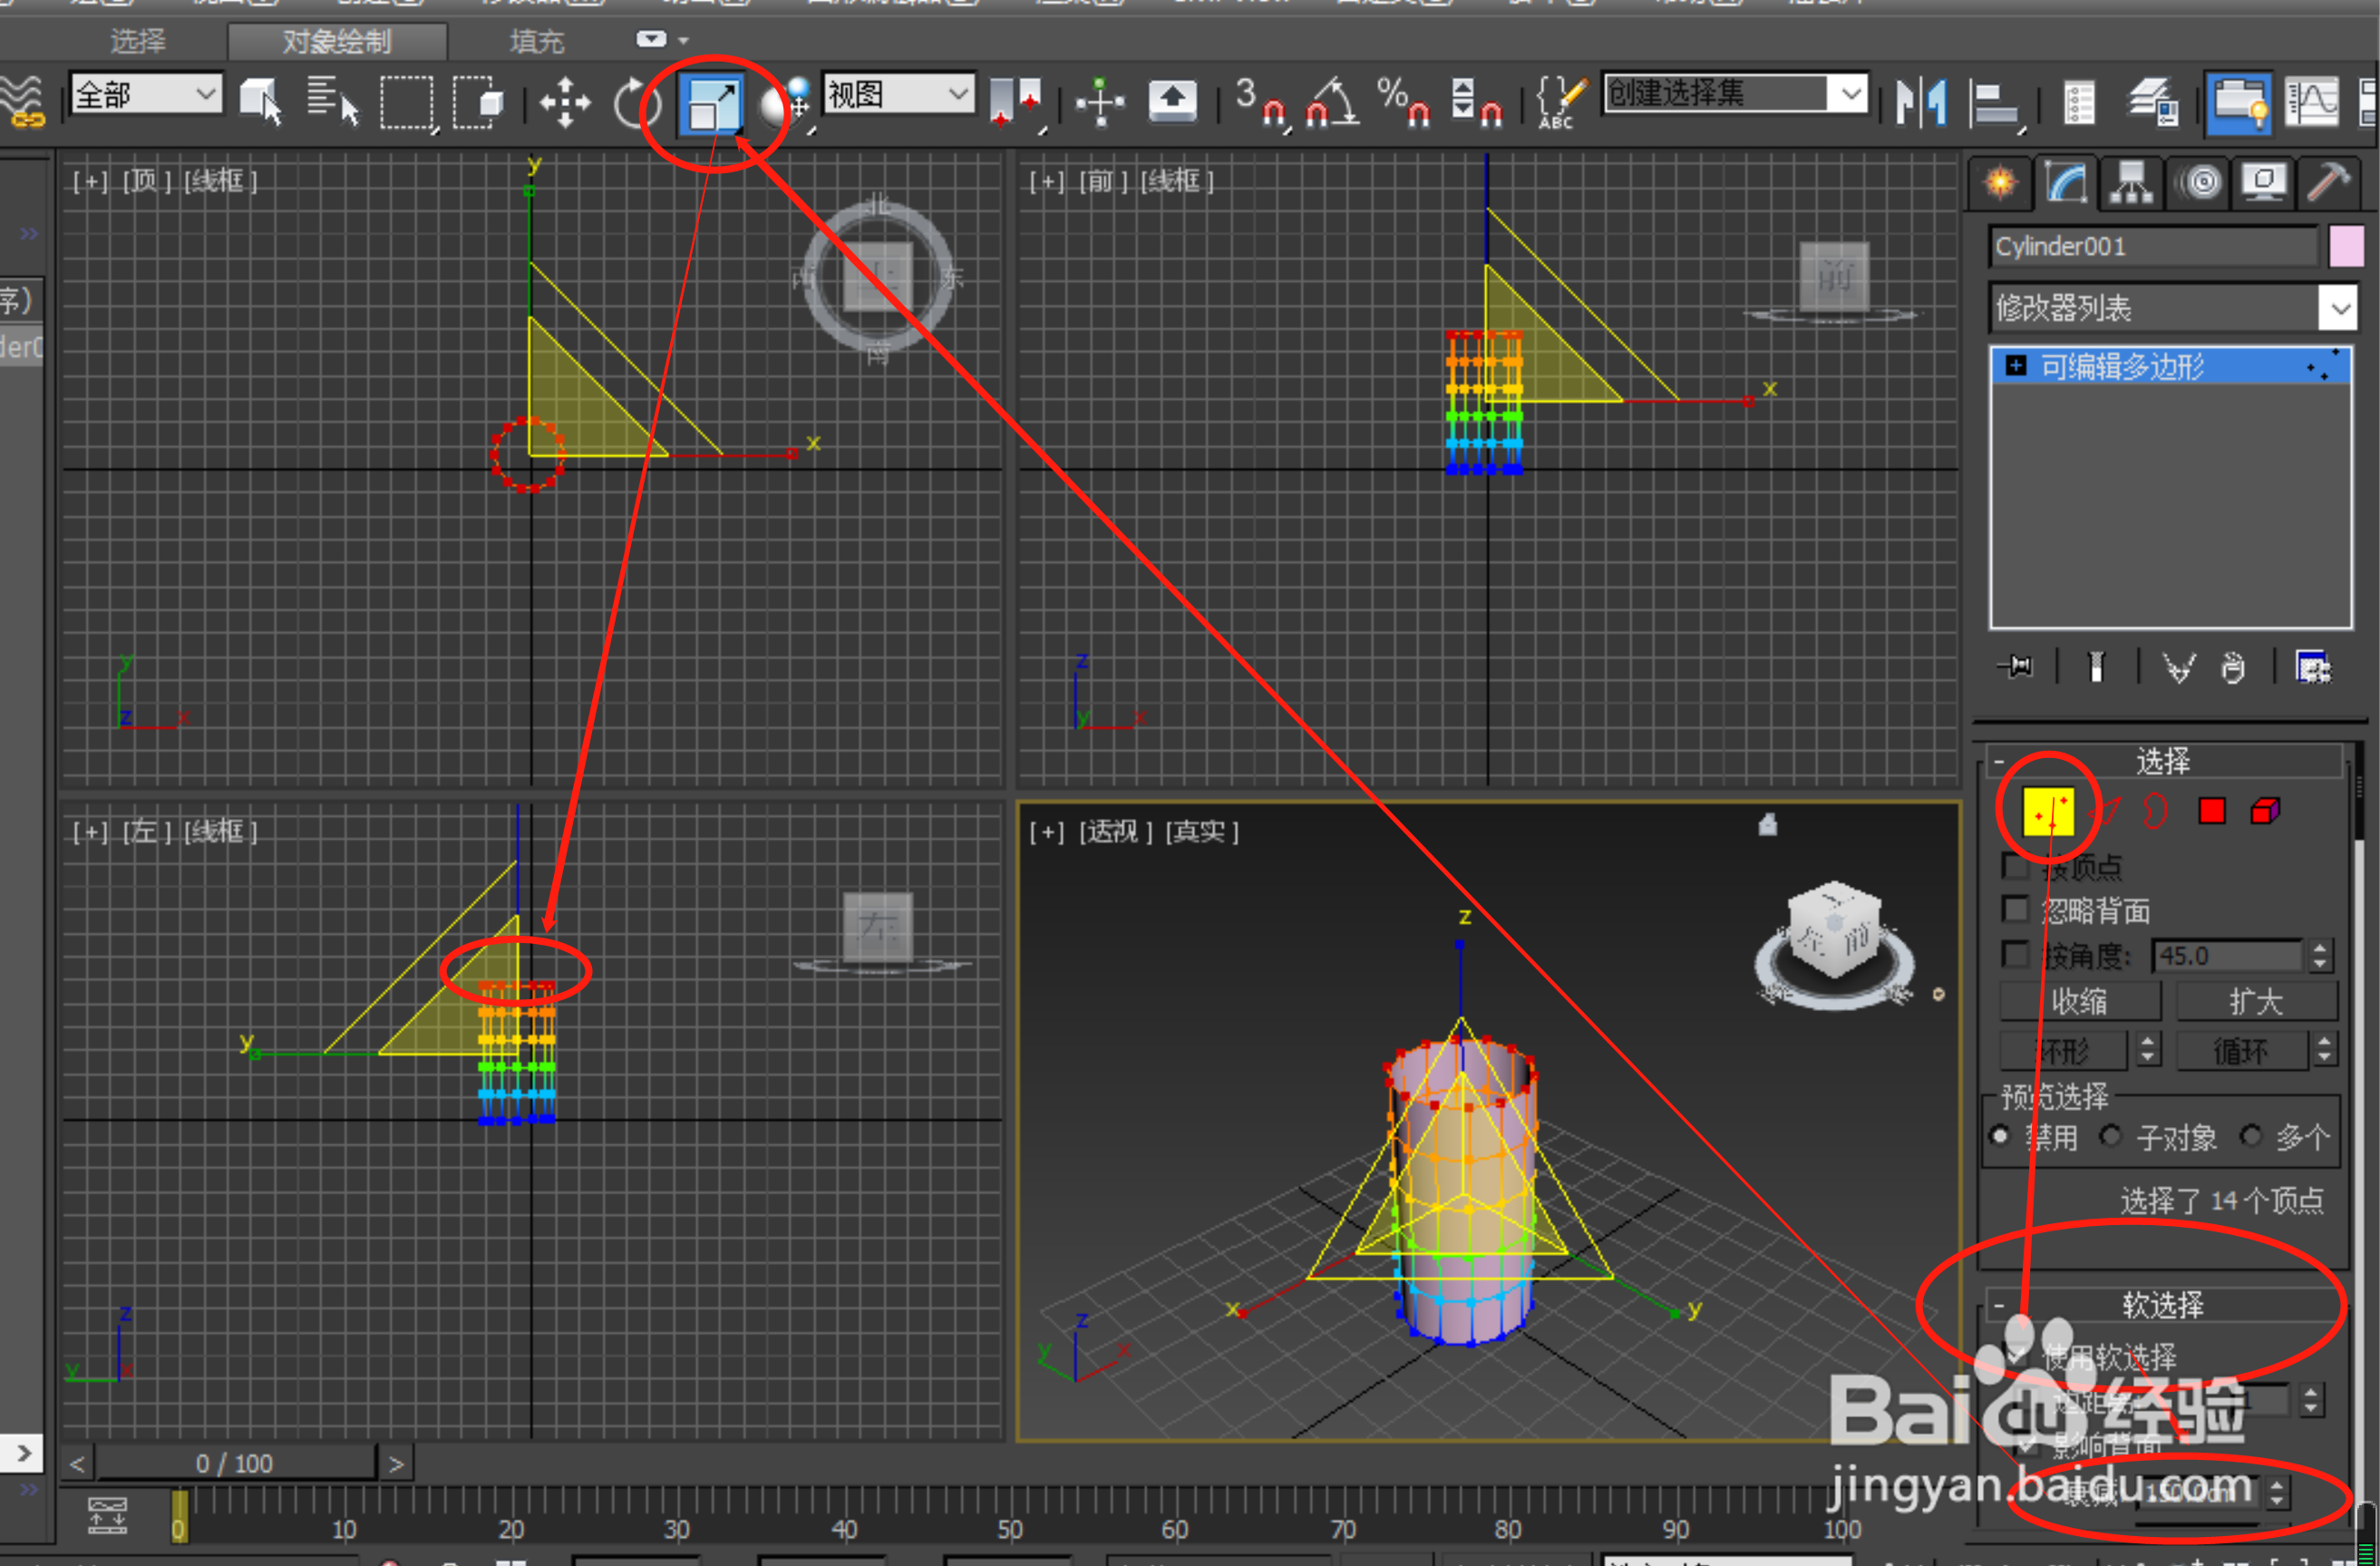This screenshot has height=1566, width=2380.
Task: Switch to the 对象绘制 ribbon tab
Action: pos(337,42)
